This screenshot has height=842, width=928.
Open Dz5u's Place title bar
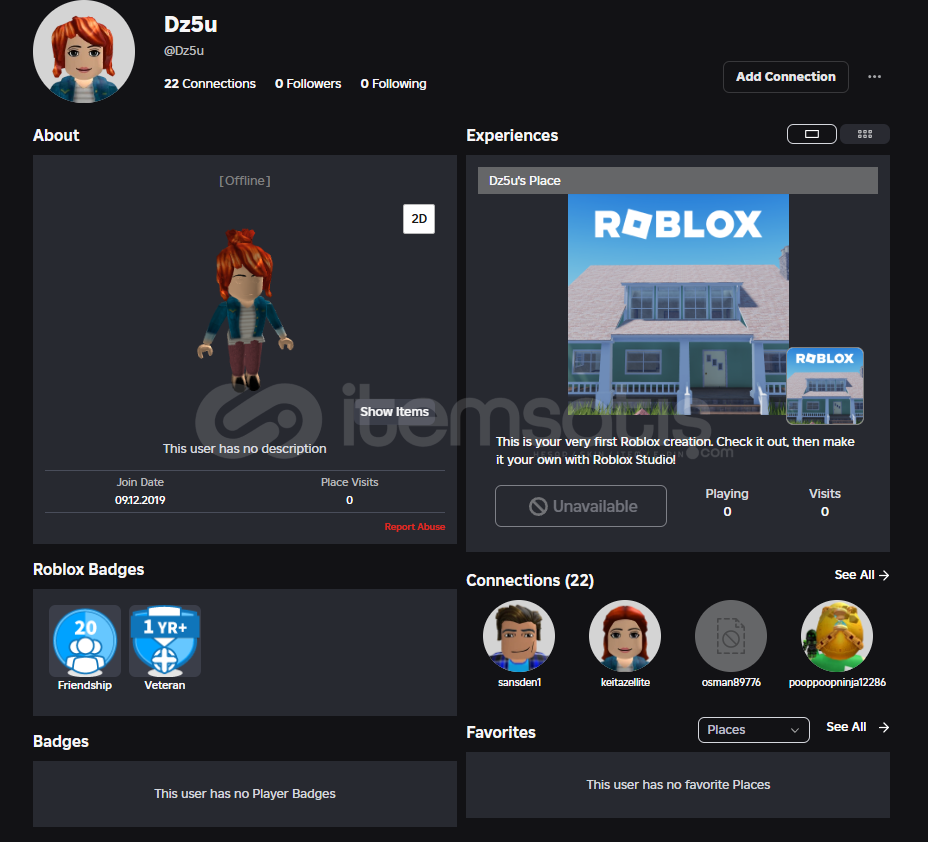(x=678, y=180)
